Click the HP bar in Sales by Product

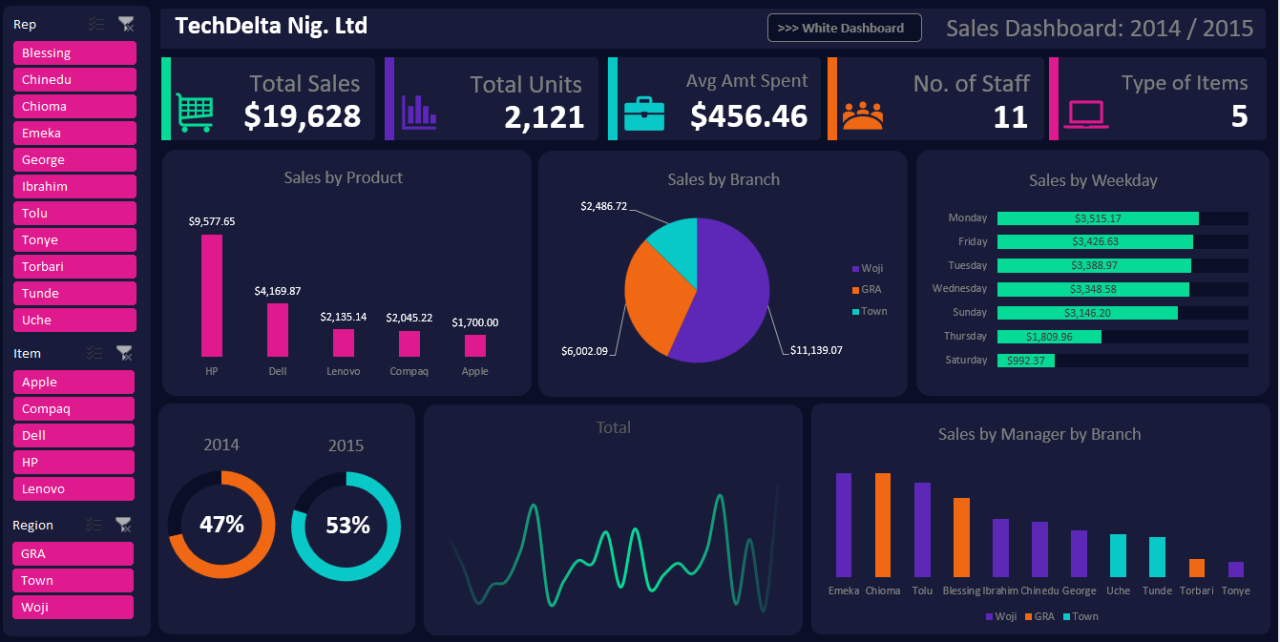coord(211,296)
